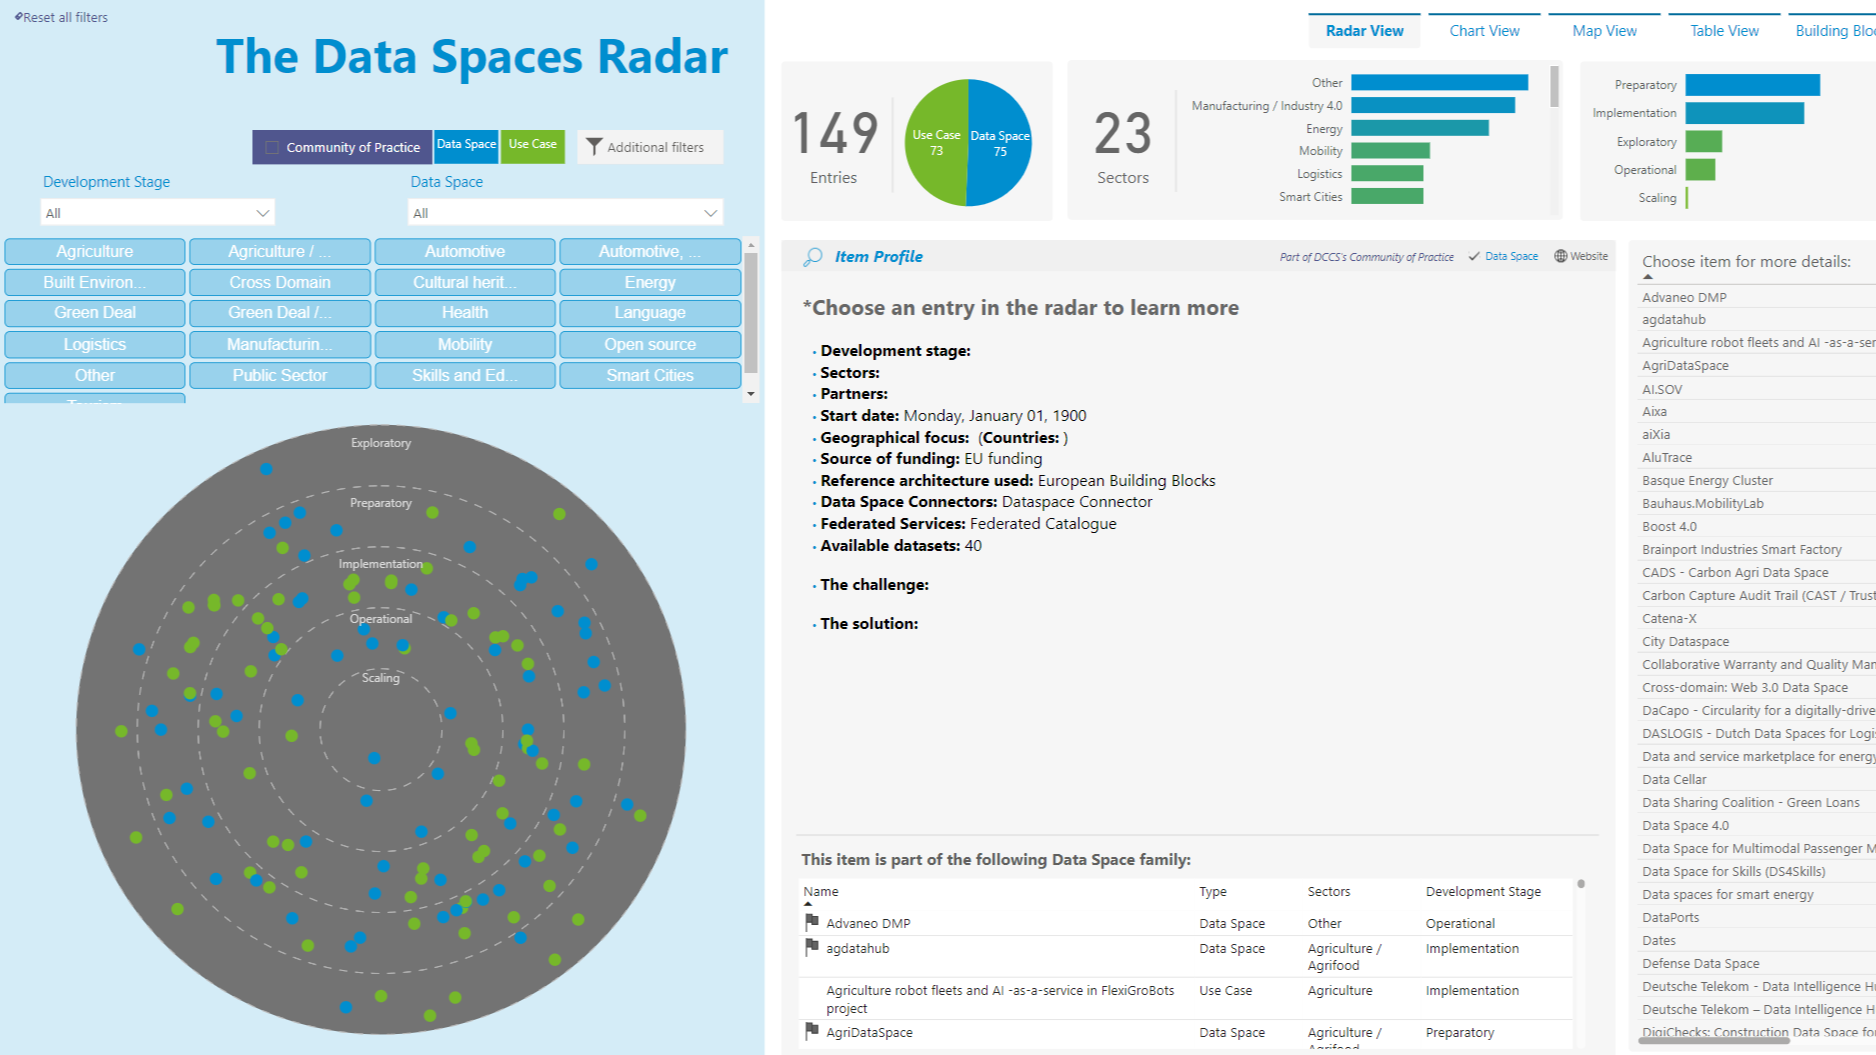Switch to the Chart View tab
1876x1055 pixels.
[1484, 30]
